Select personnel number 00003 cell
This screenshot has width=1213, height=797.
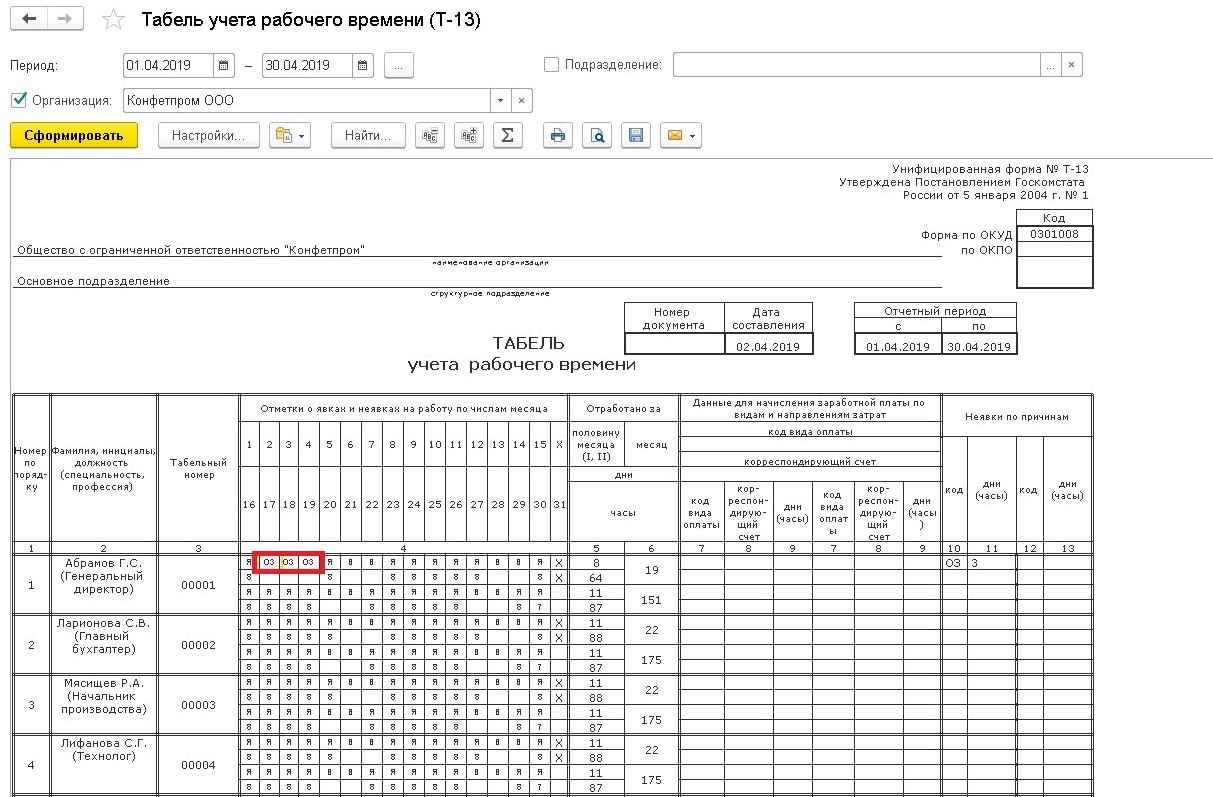[198, 705]
